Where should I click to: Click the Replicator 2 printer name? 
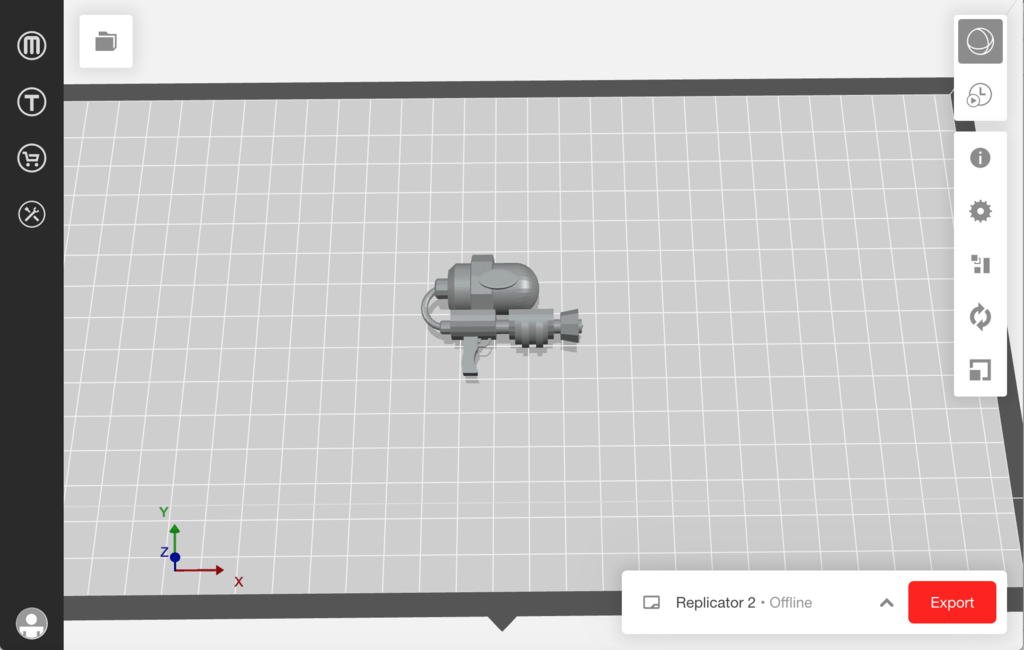pyautogui.click(x=715, y=602)
